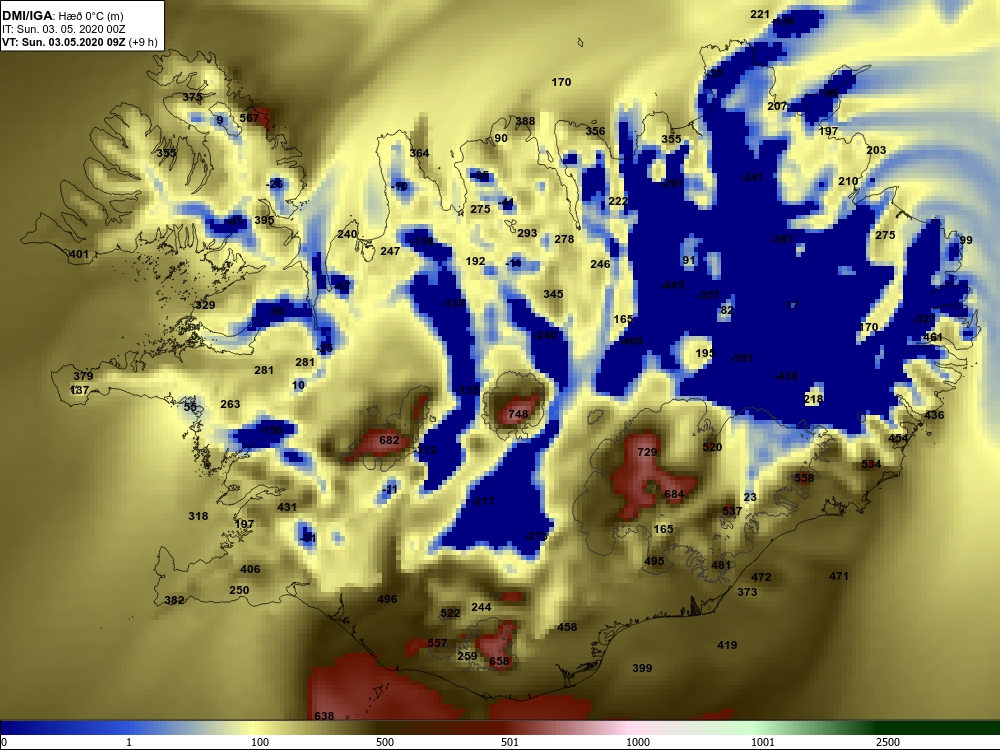Click the map value '567' in the Westfjords
Image resolution: width=1000 pixels, height=750 pixels.
249,117
